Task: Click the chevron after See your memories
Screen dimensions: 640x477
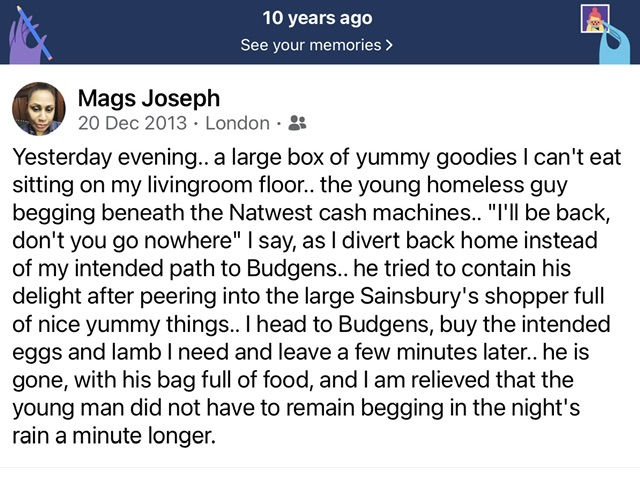Action: point(390,45)
